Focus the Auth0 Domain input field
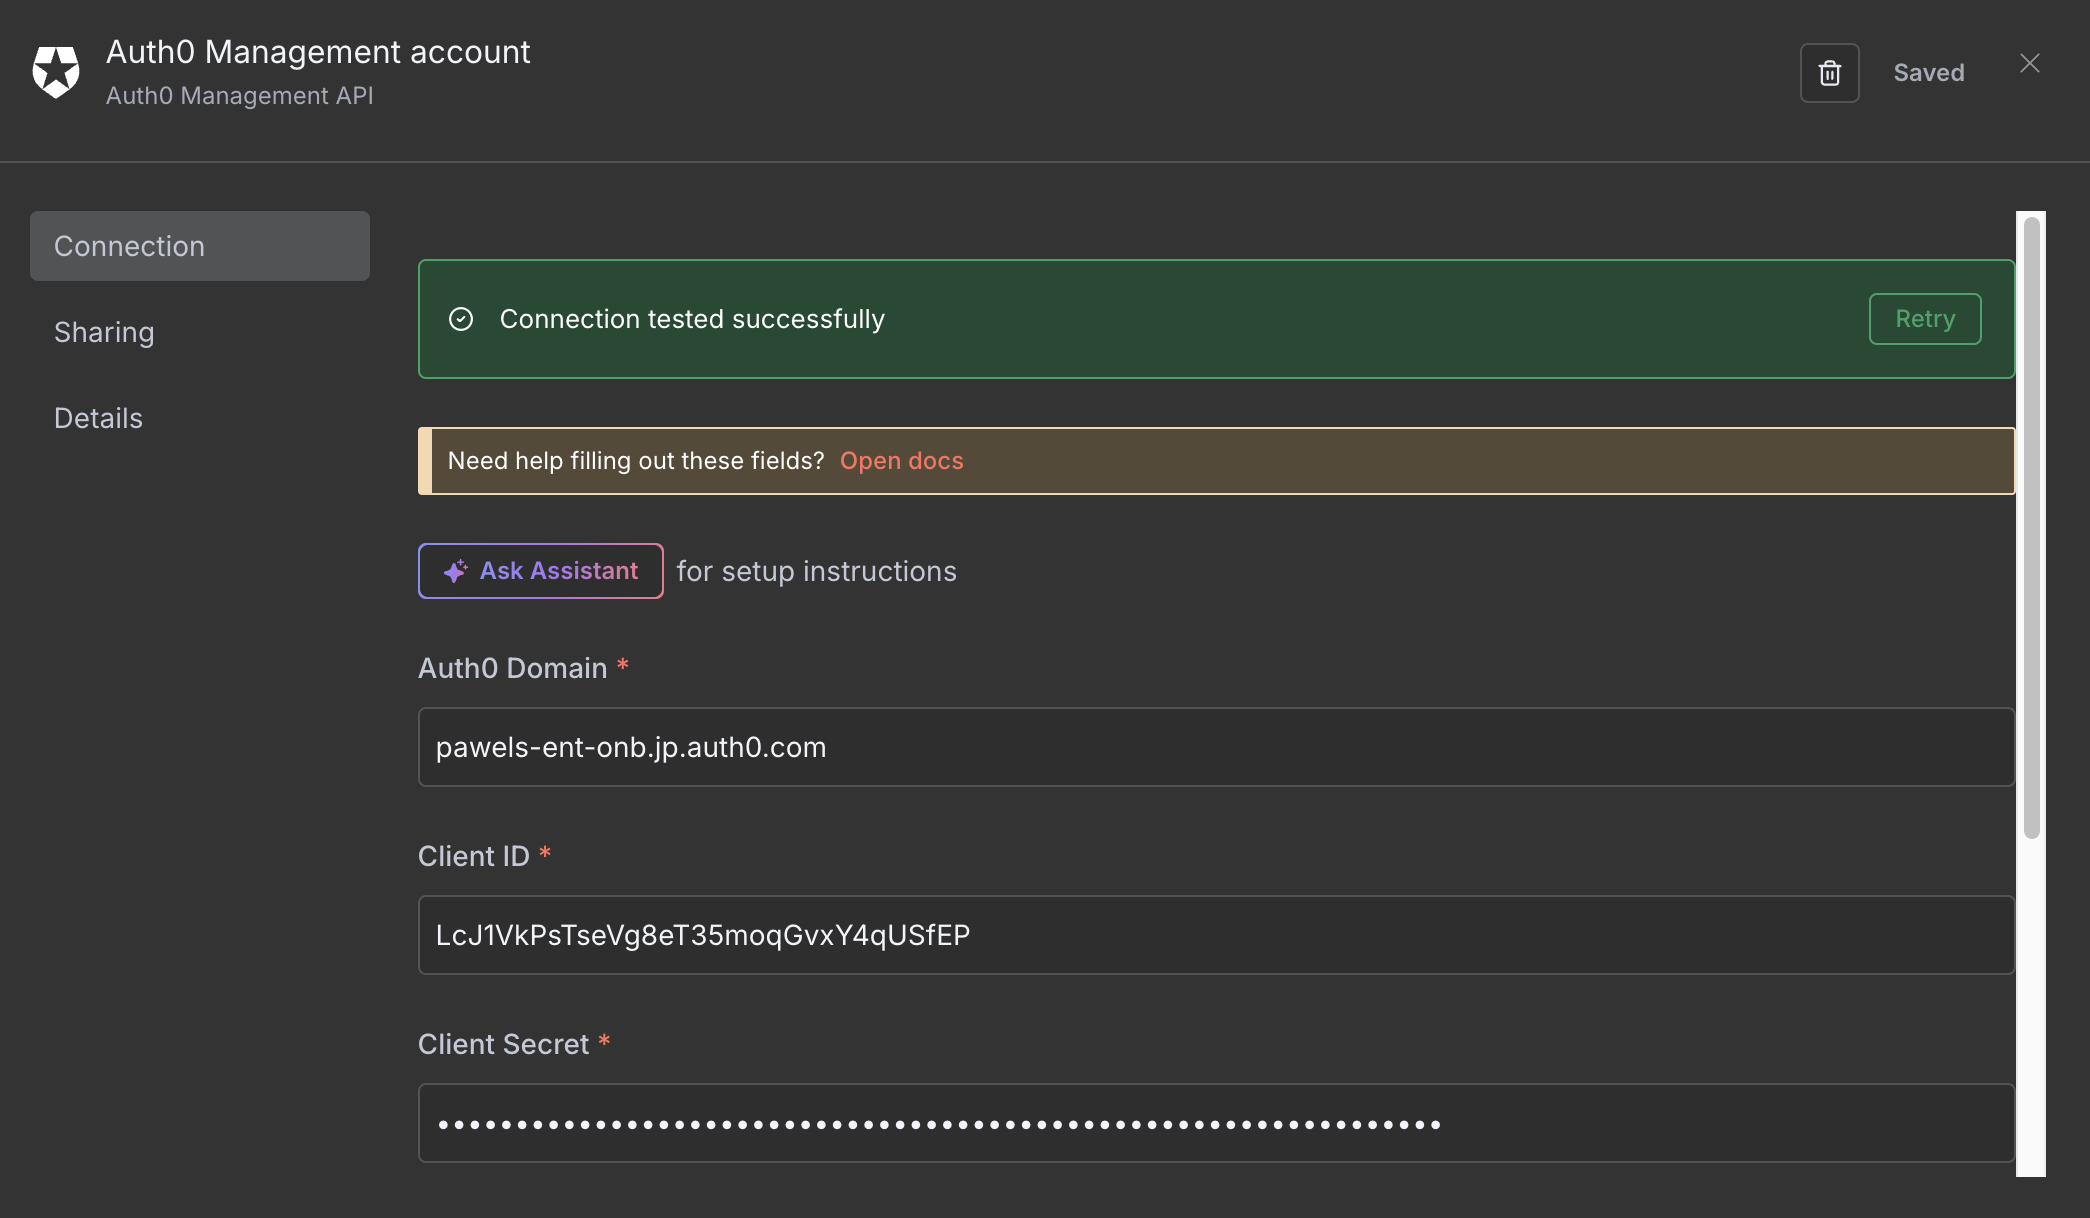 pyautogui.click(x=1215, y=747)
